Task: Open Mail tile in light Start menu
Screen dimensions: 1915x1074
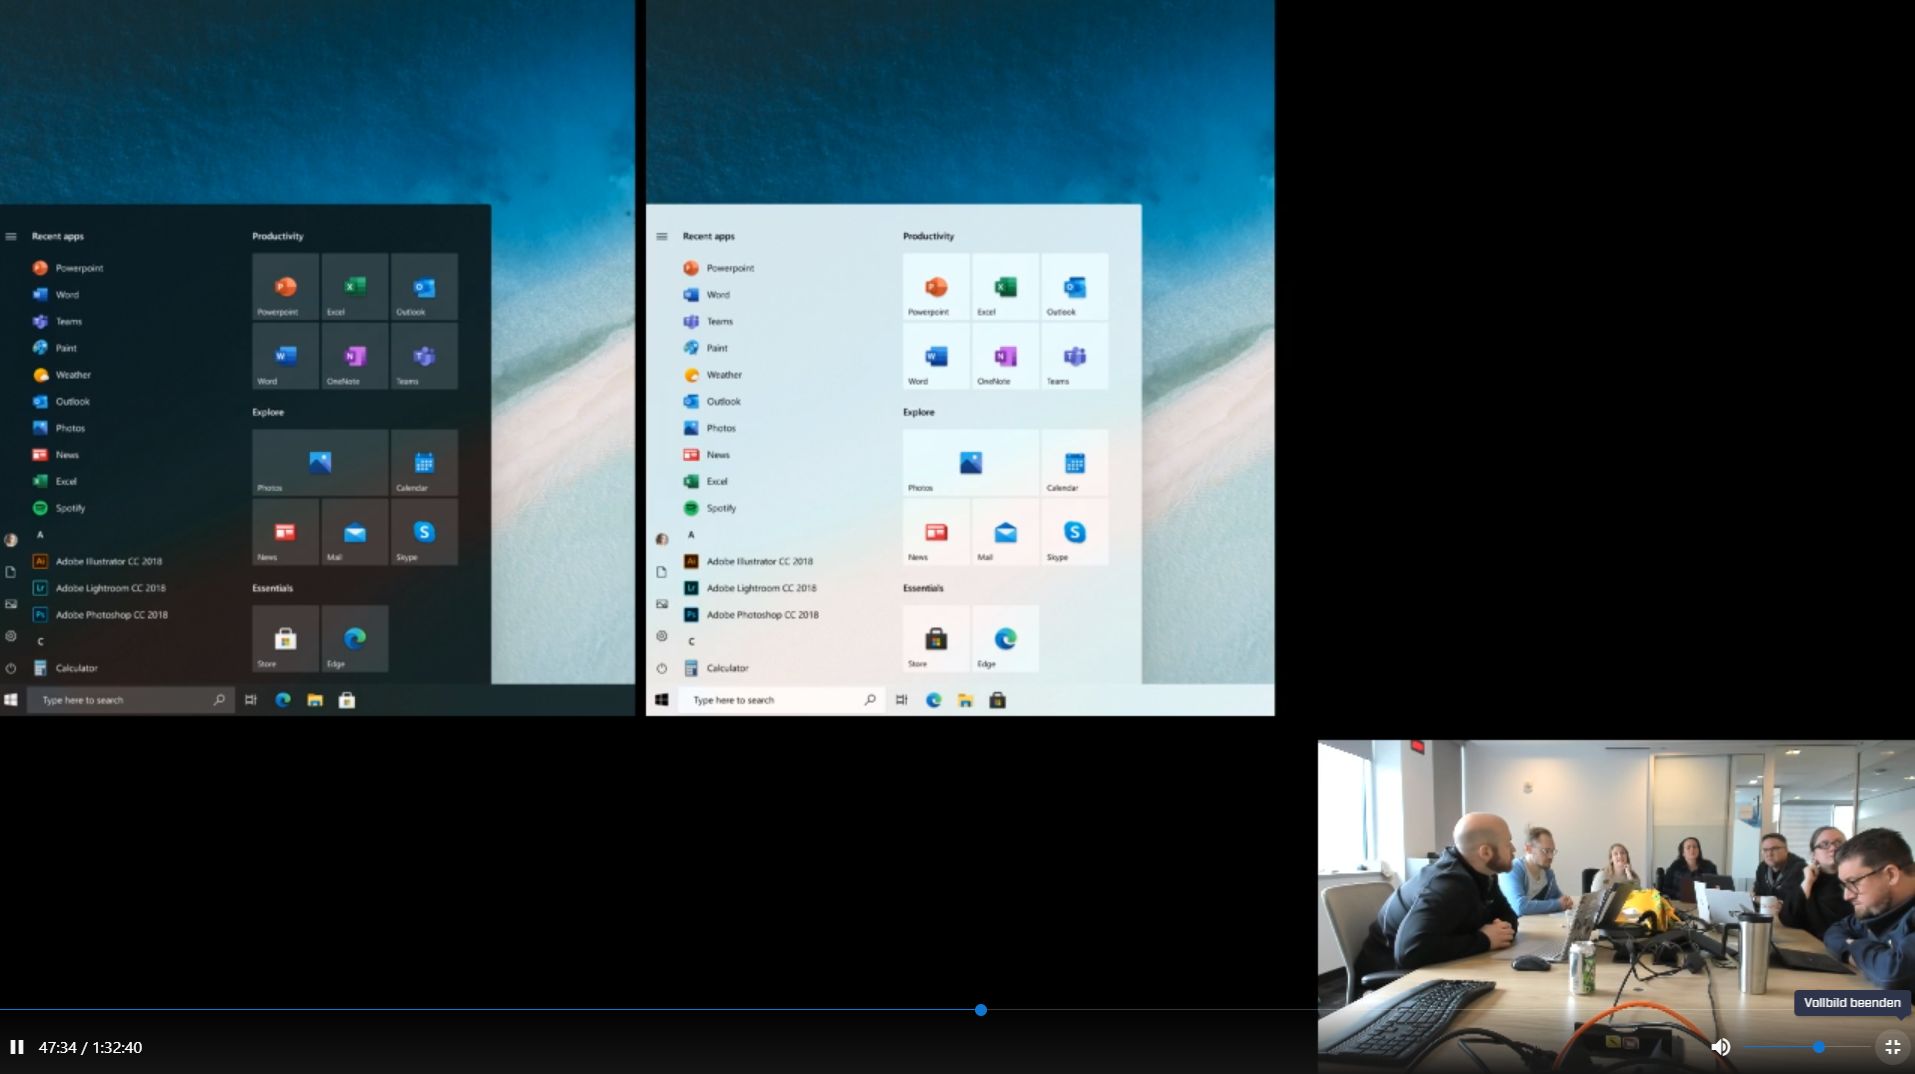Action: click(x=1005, y=532)
